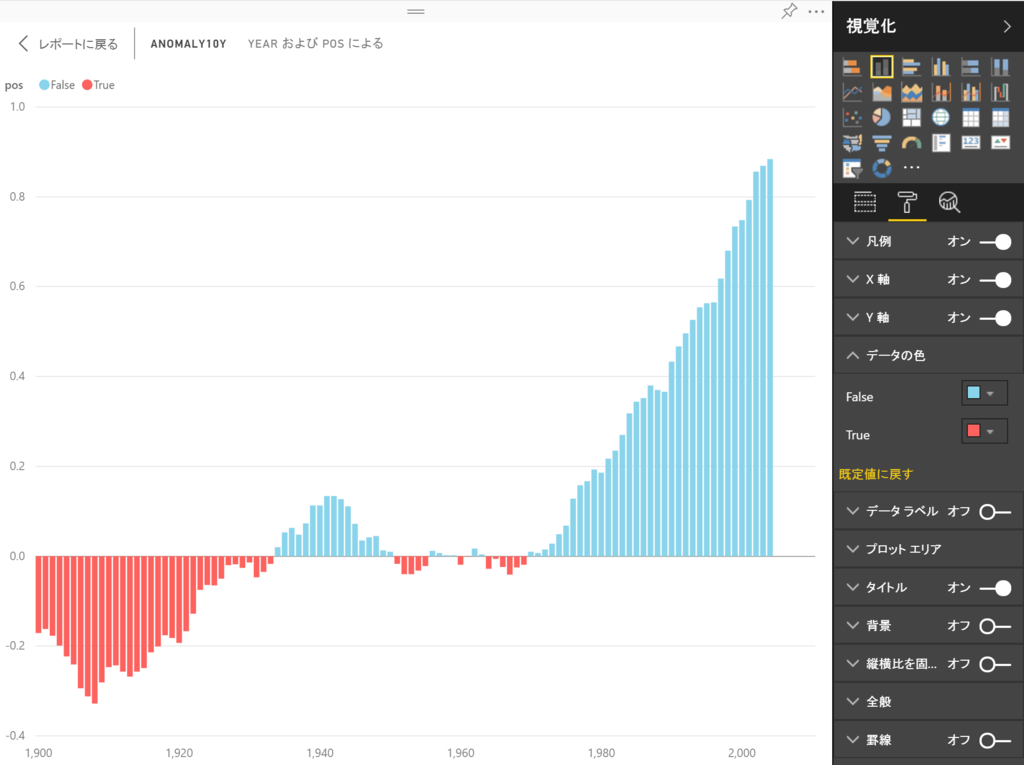Expand the データ ラベル section chevron
Image resolution: width=1024 pixels, height=765 pixels.
pos(852,511)
